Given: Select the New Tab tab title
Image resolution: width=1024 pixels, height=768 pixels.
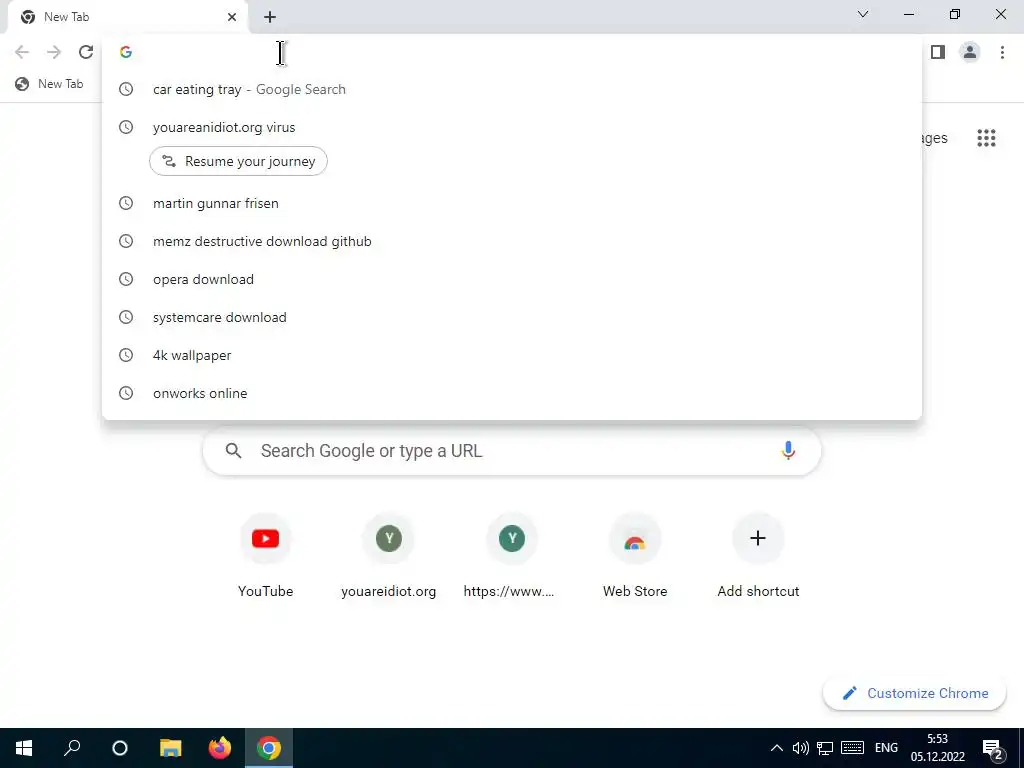Looking at the screenshot, I should [x=67, y=17].
